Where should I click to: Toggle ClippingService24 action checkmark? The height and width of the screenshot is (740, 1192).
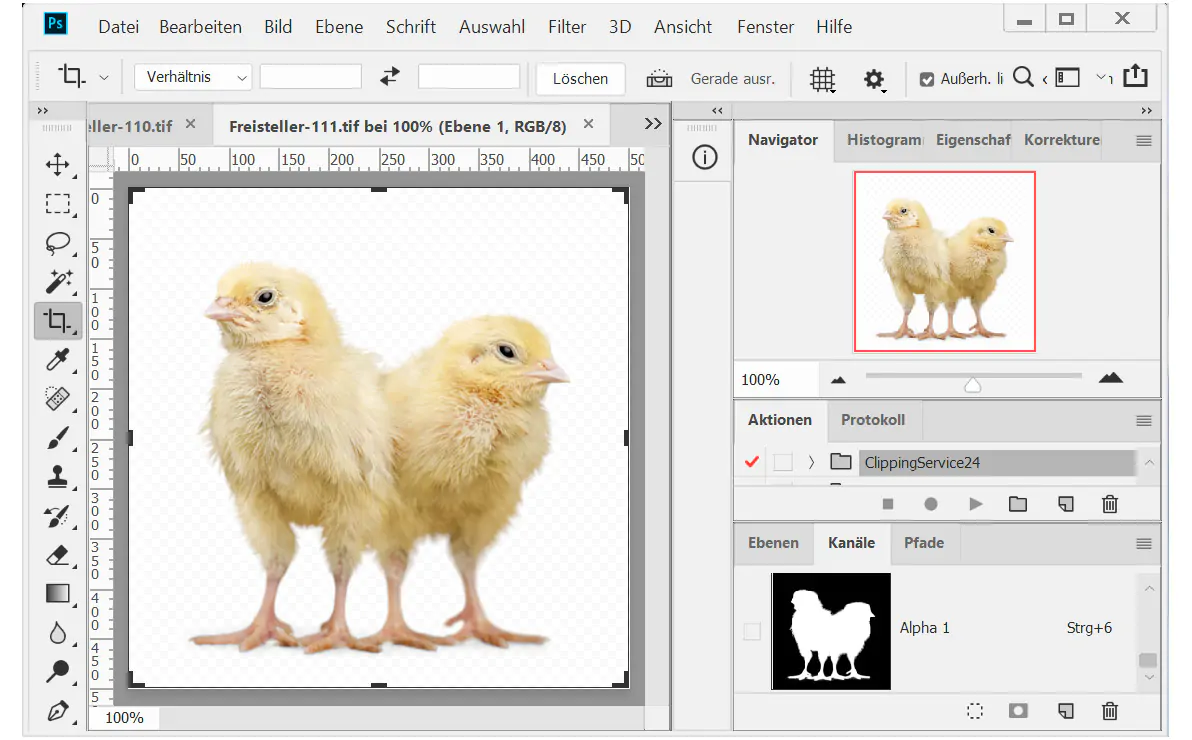[753, 462]
